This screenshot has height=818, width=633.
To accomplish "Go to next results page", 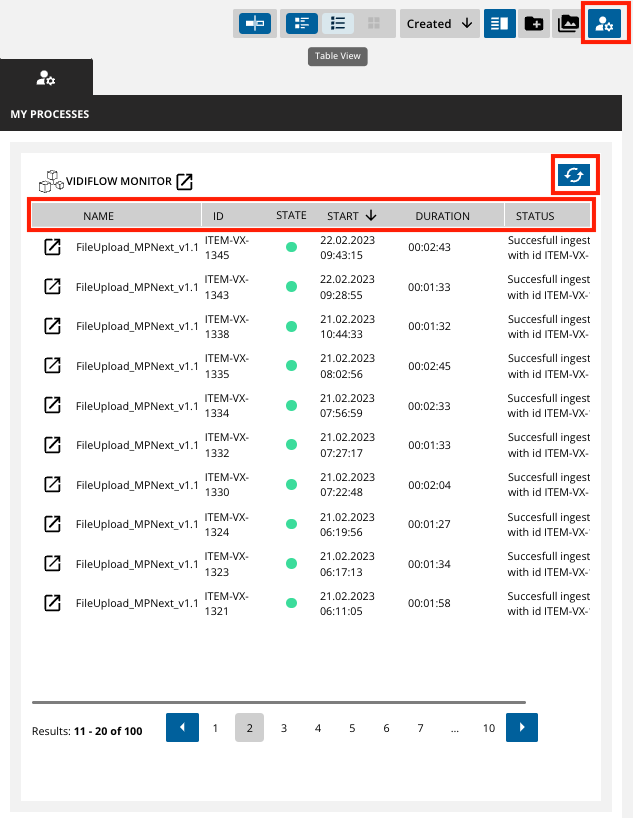I will (x=522, y=728).
